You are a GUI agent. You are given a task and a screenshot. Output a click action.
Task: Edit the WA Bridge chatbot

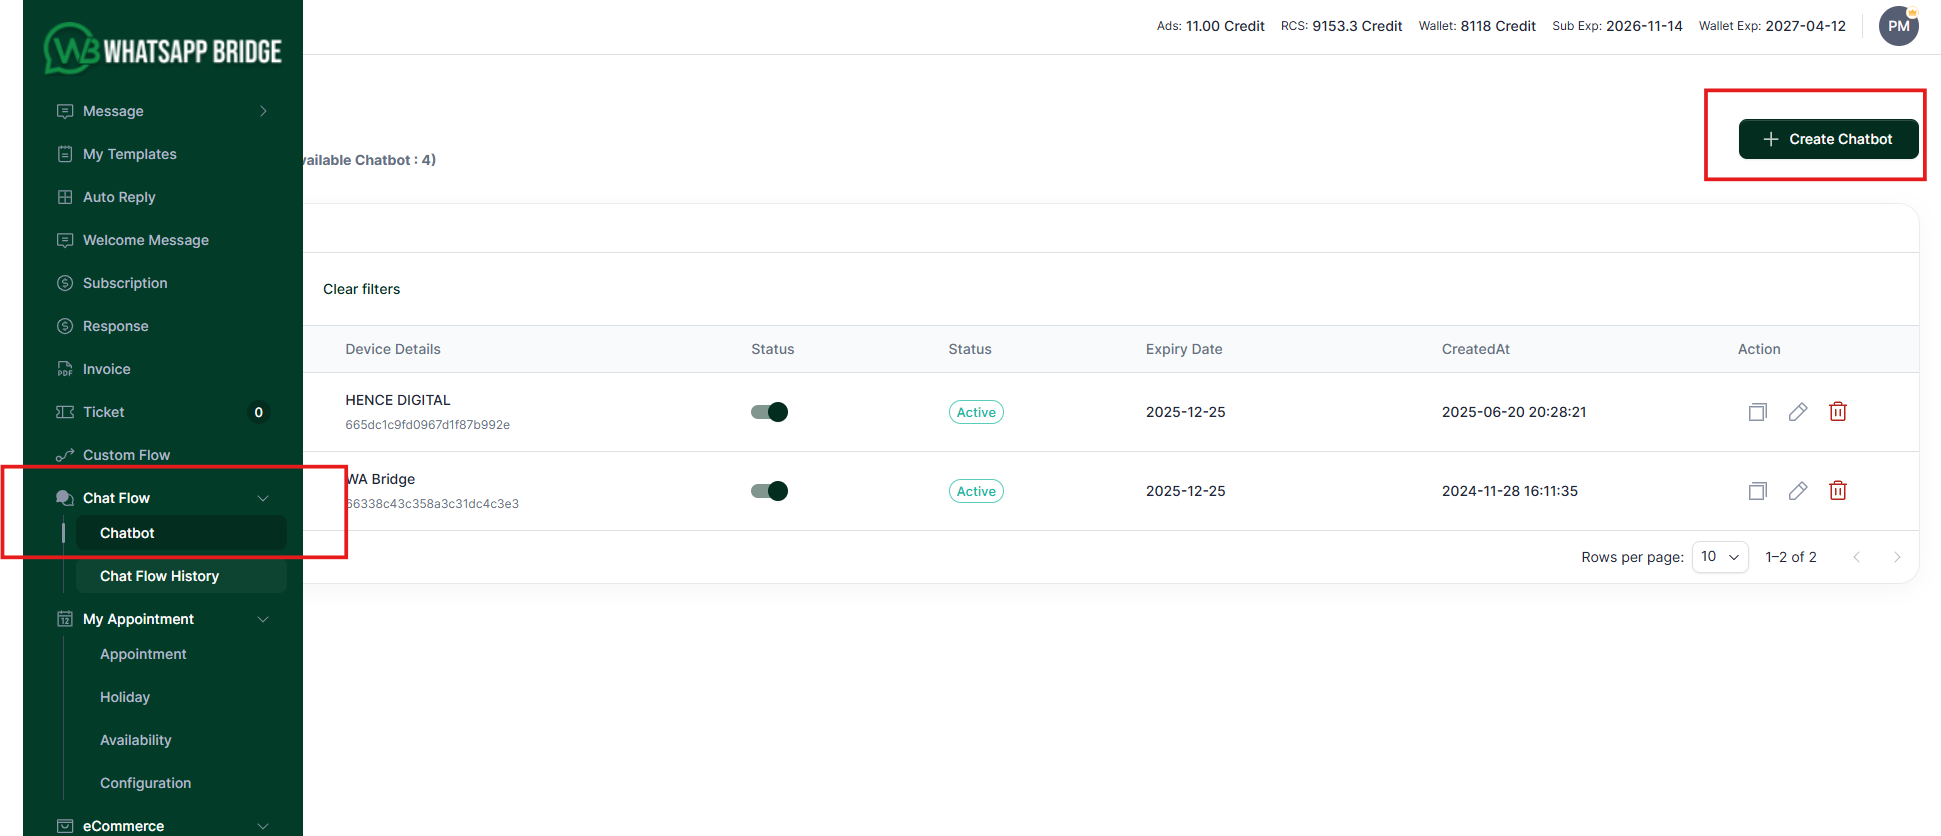click(1797, 491)
